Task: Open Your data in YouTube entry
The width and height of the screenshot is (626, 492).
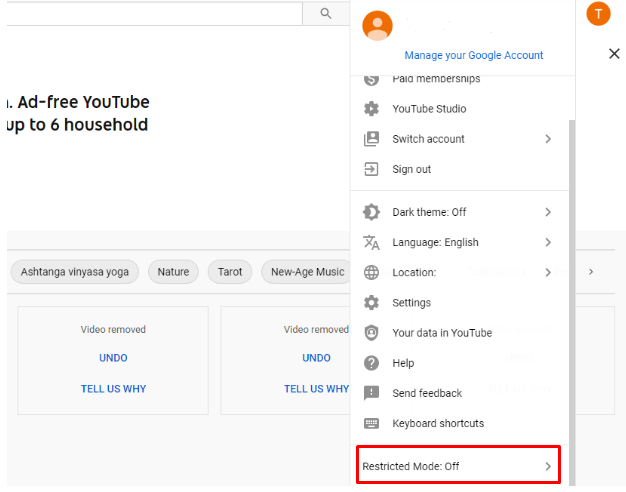Action: pyautogui.click(x=460, y=333)
